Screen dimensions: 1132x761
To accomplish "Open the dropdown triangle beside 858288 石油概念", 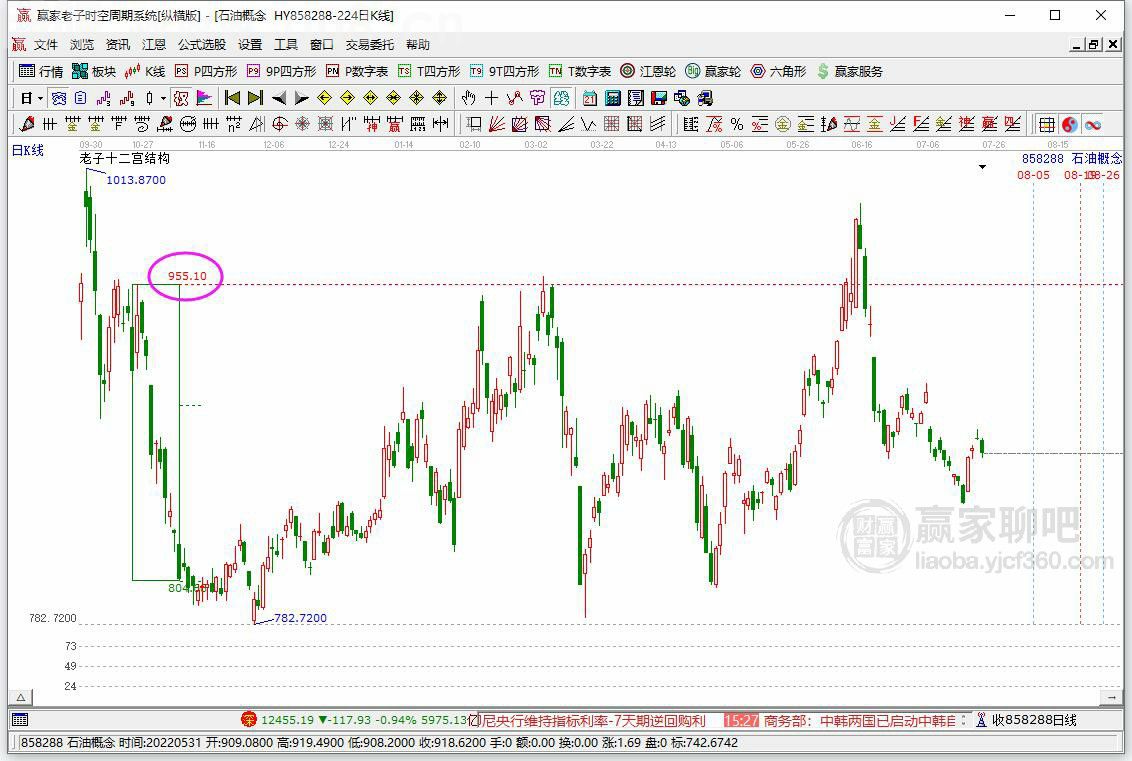I will [x=982, y=167].
